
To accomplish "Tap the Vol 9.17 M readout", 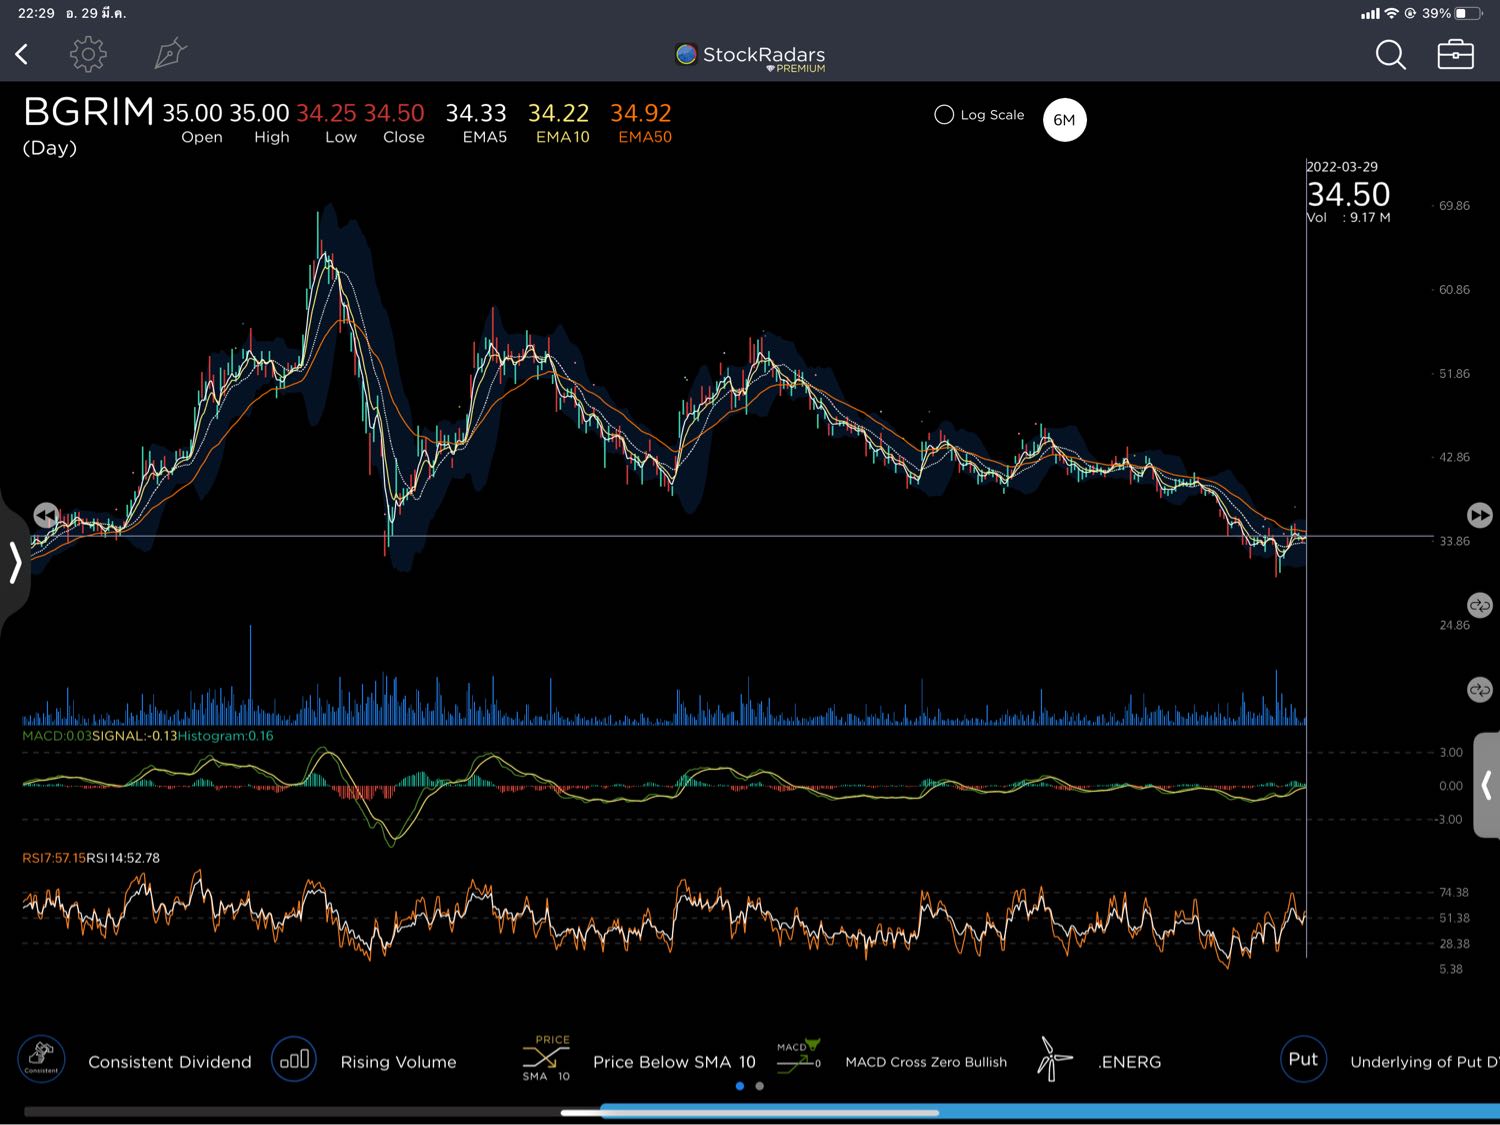I will [1349, 218].
